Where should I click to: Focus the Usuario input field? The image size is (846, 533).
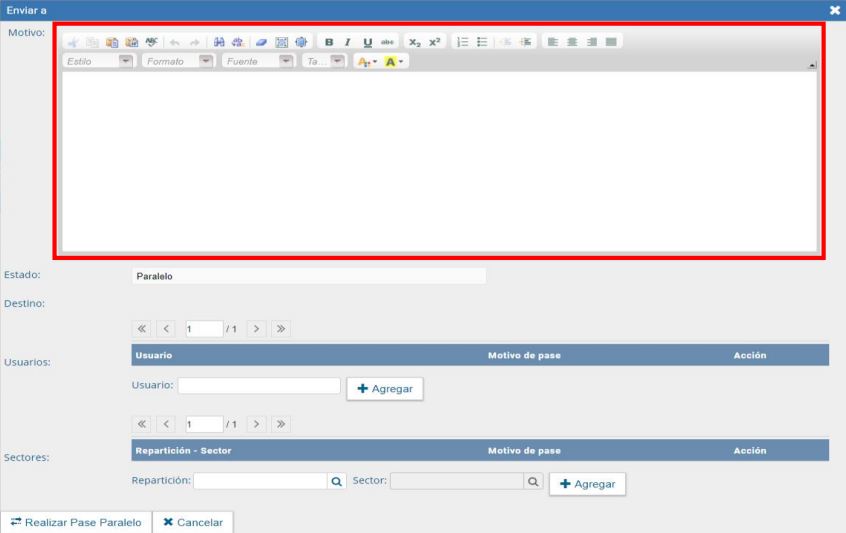tap(259, 386)
